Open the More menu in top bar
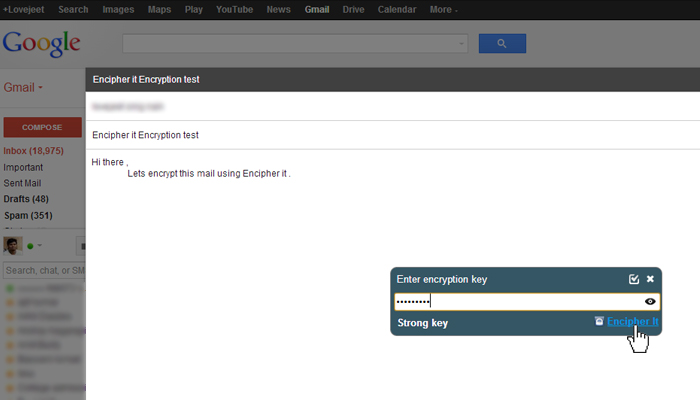 [x=443, y=9]
